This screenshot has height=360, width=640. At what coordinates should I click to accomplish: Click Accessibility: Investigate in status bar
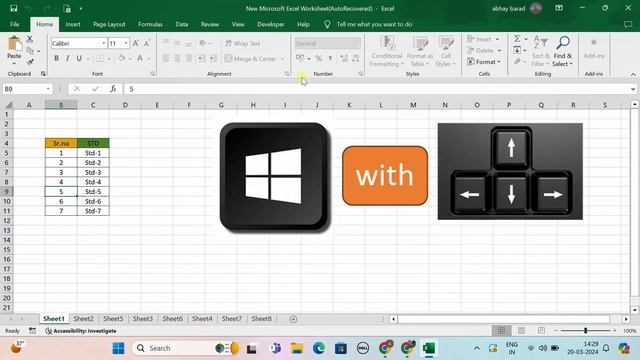tap(81, 331)
